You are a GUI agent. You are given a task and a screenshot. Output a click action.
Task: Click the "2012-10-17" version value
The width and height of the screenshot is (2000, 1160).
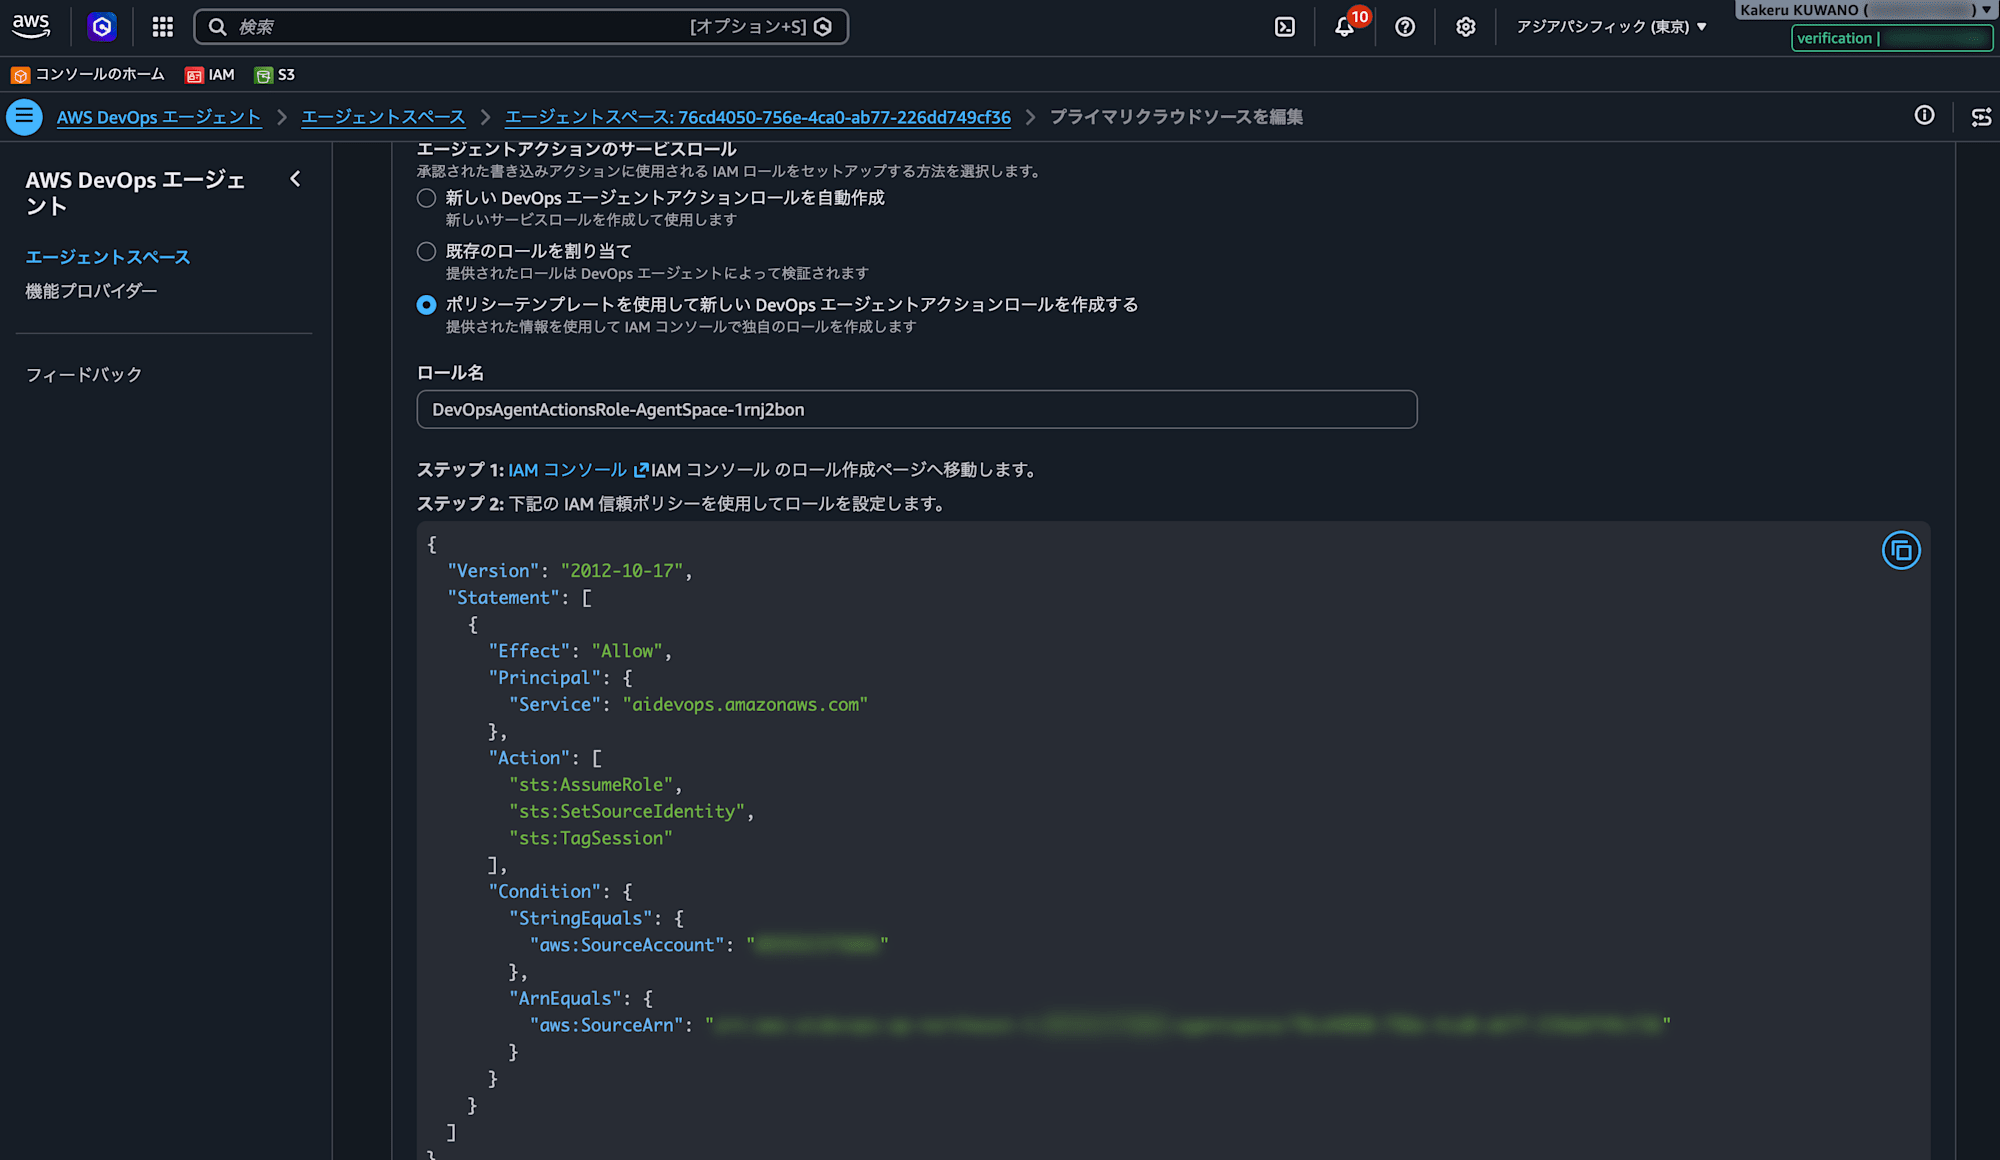[621, 571]
